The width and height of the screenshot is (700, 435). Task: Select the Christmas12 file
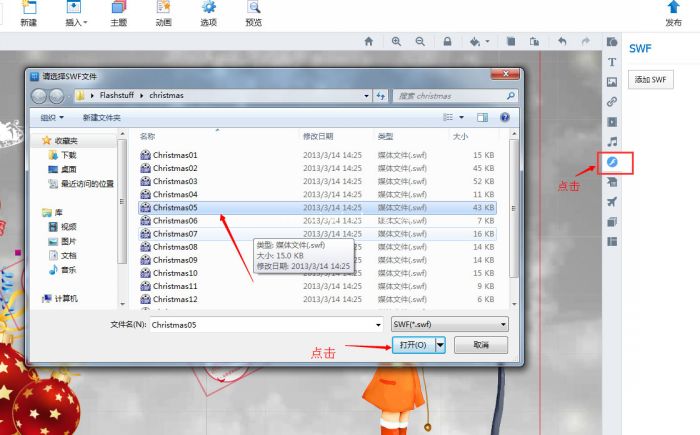click(x=317, y=299)
